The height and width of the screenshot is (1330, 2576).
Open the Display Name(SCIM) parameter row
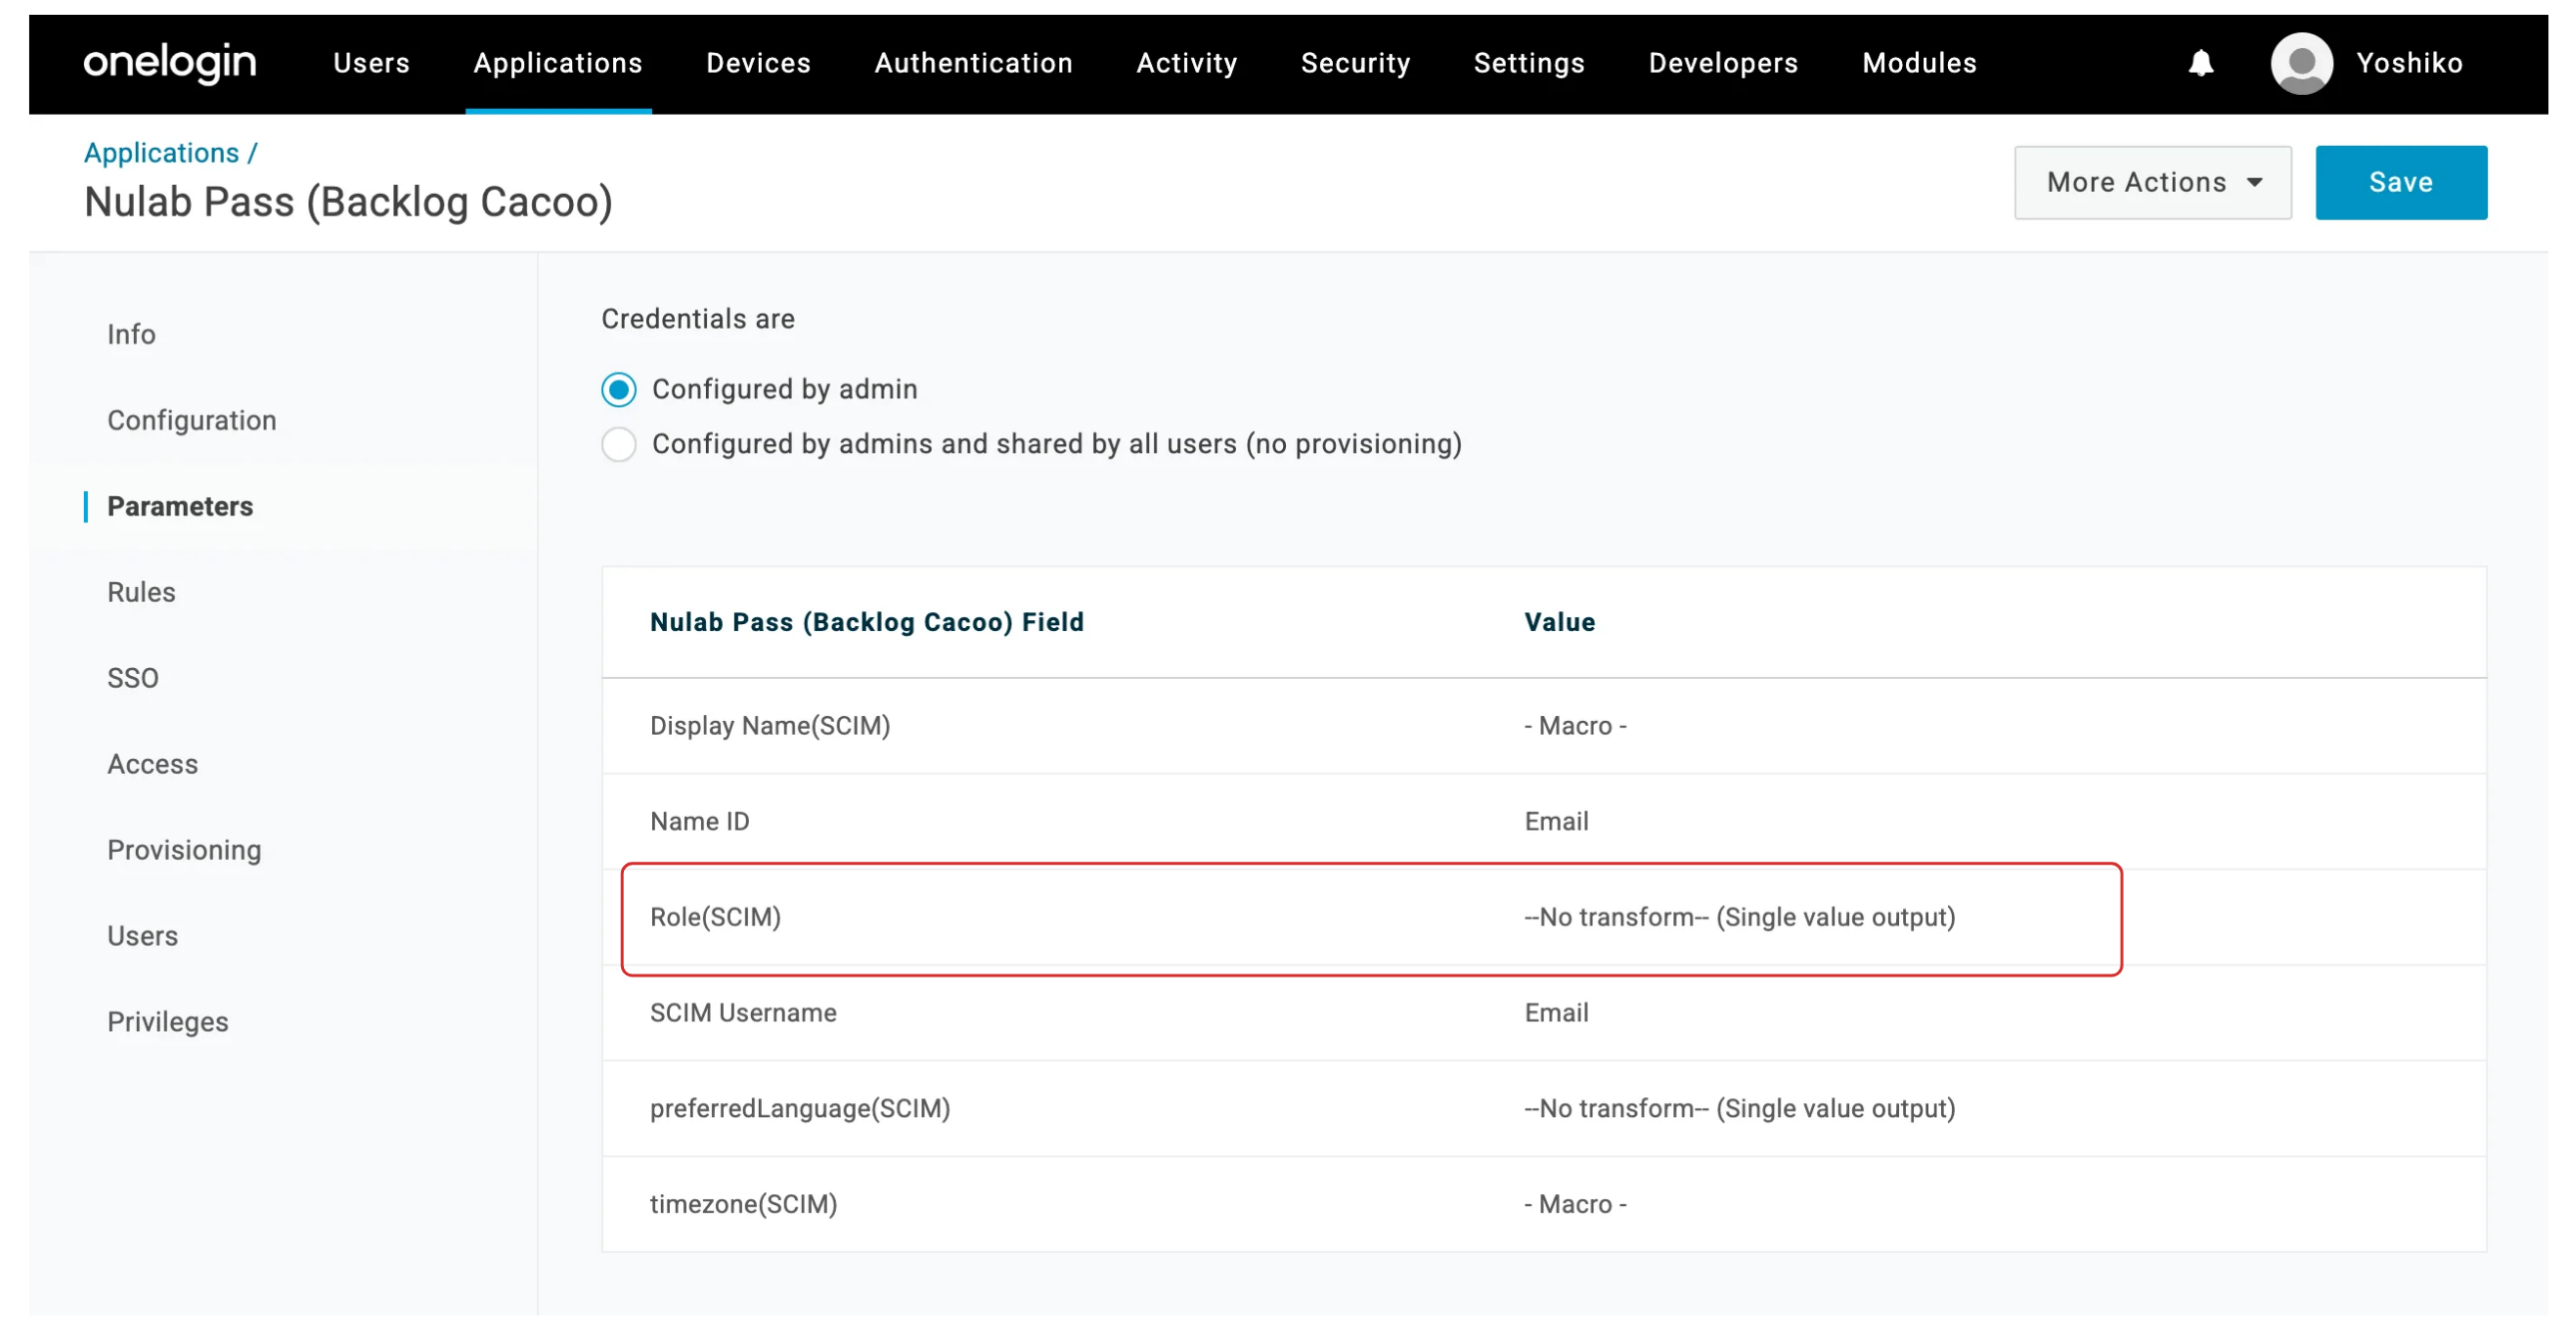(x=1543, y=726)
